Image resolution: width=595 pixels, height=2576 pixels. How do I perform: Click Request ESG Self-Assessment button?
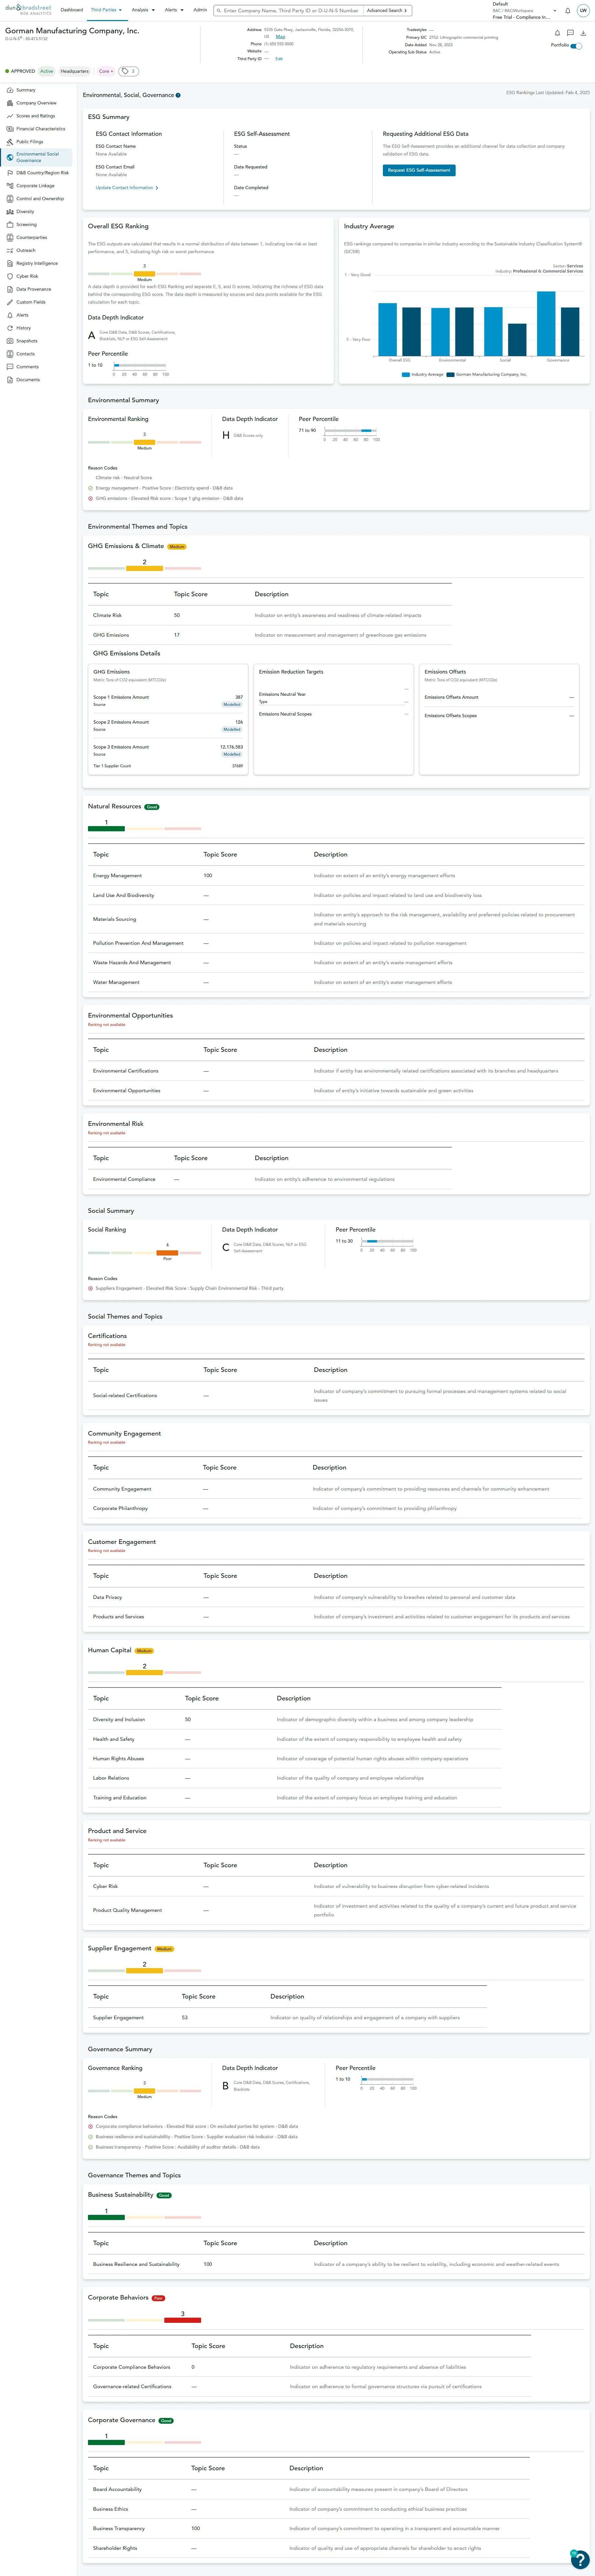pos(419,170)
